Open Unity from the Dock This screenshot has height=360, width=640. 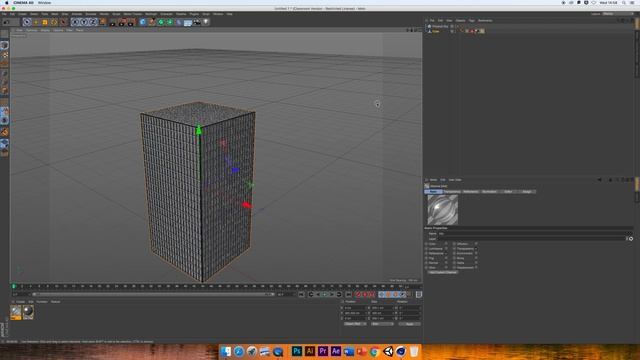pyautogui.click(x=388, y=351)
